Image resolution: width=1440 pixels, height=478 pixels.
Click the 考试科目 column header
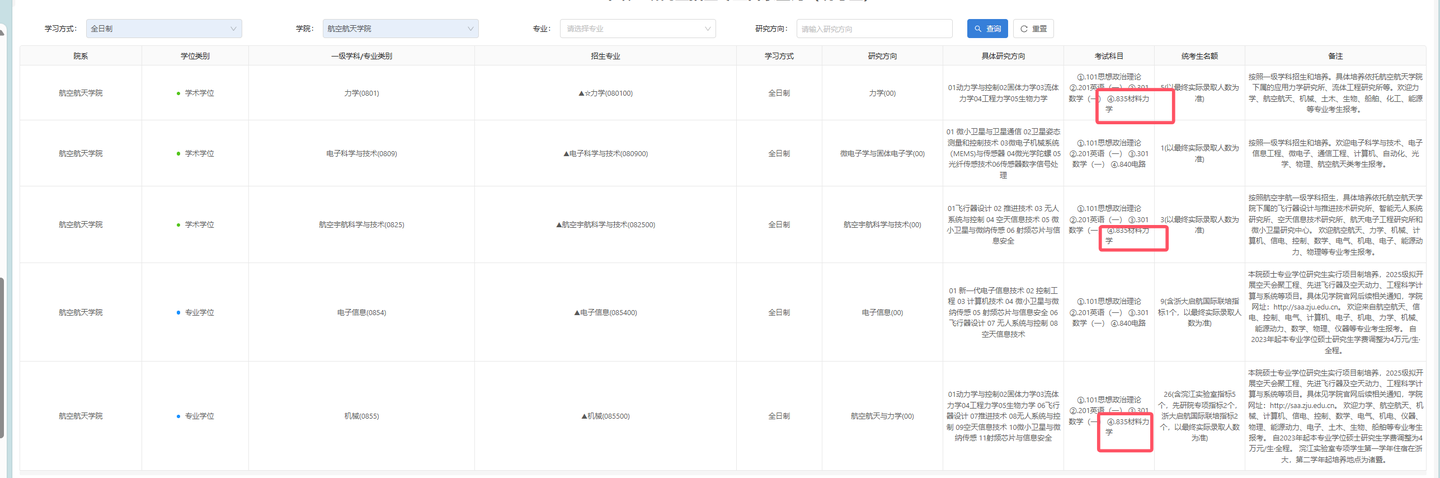[1109, 56]
